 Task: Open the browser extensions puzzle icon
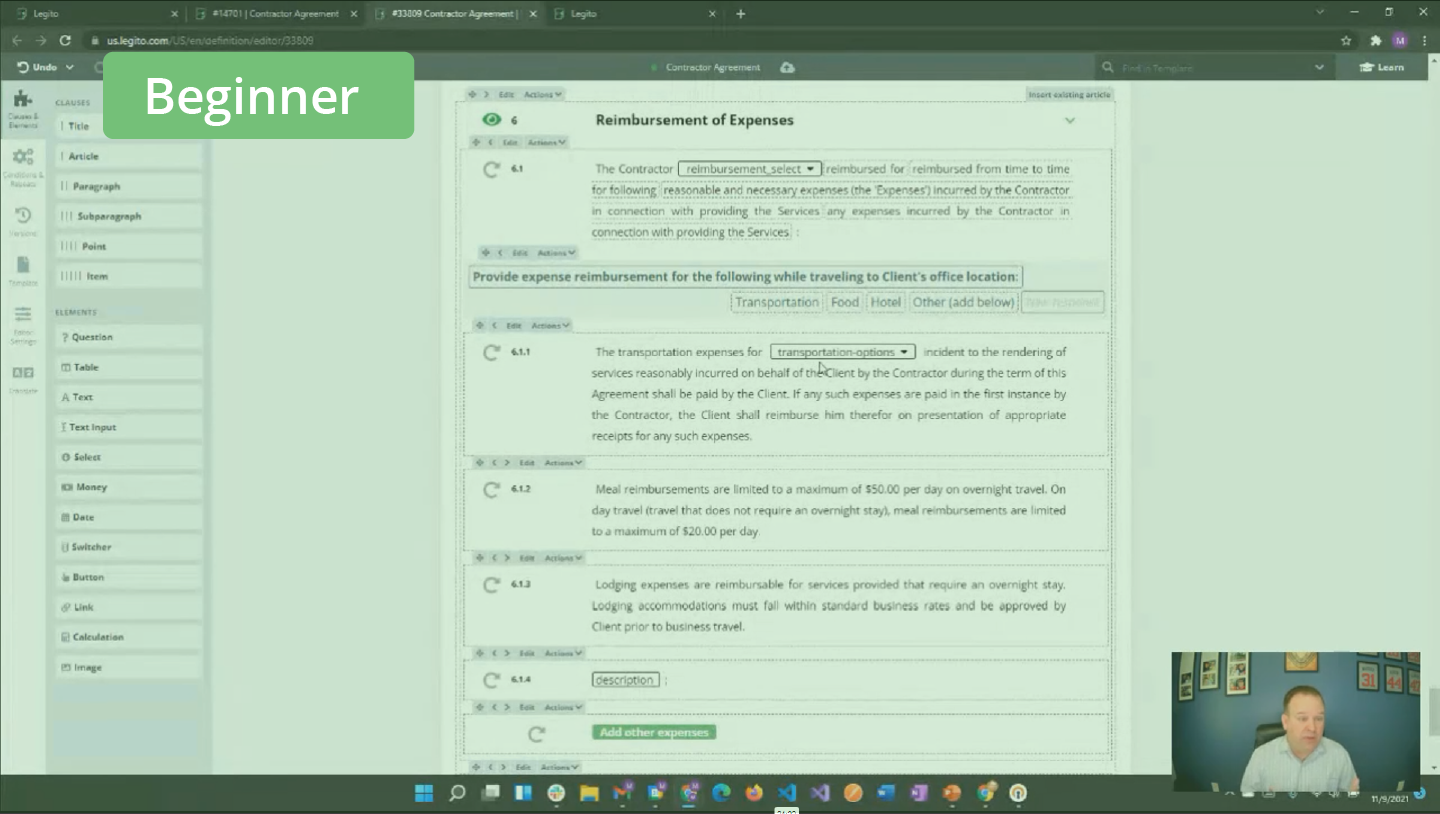[1375, 40]
